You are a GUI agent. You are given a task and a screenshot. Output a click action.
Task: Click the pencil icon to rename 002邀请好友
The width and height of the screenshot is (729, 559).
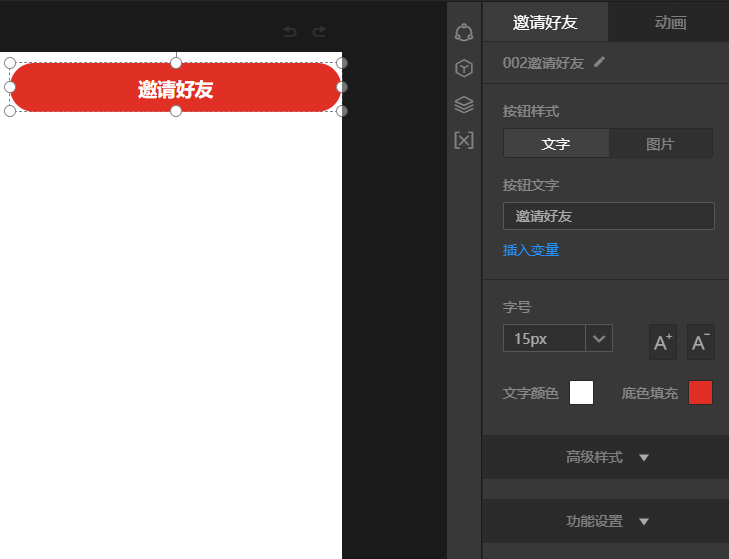point(599,62)
